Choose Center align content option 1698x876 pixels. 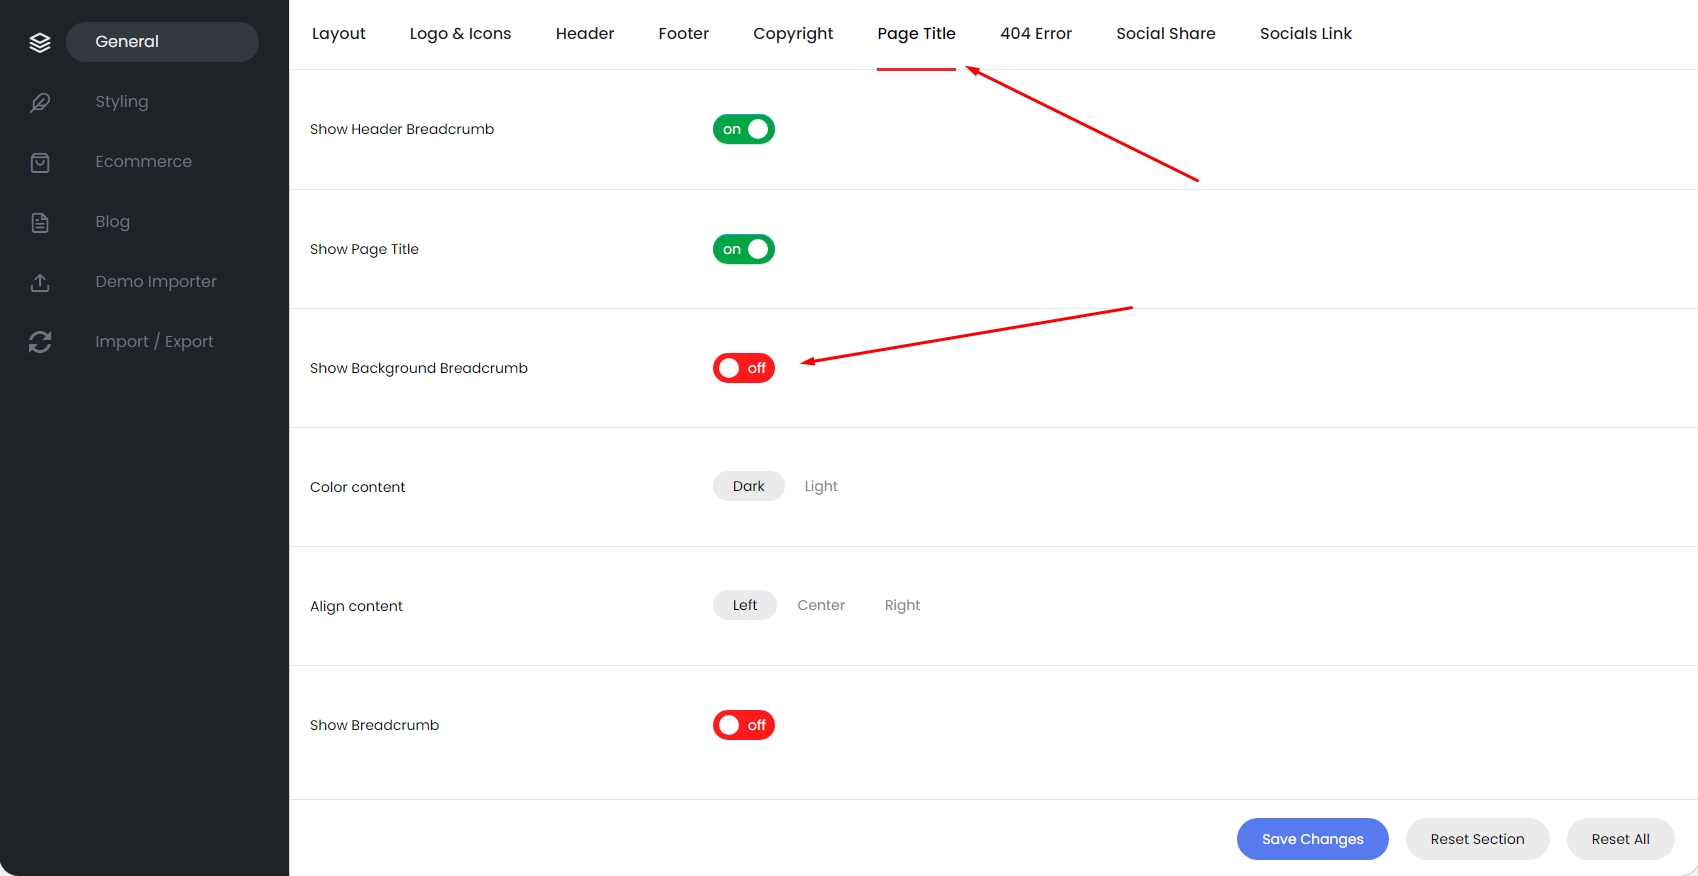coord(821,605)
